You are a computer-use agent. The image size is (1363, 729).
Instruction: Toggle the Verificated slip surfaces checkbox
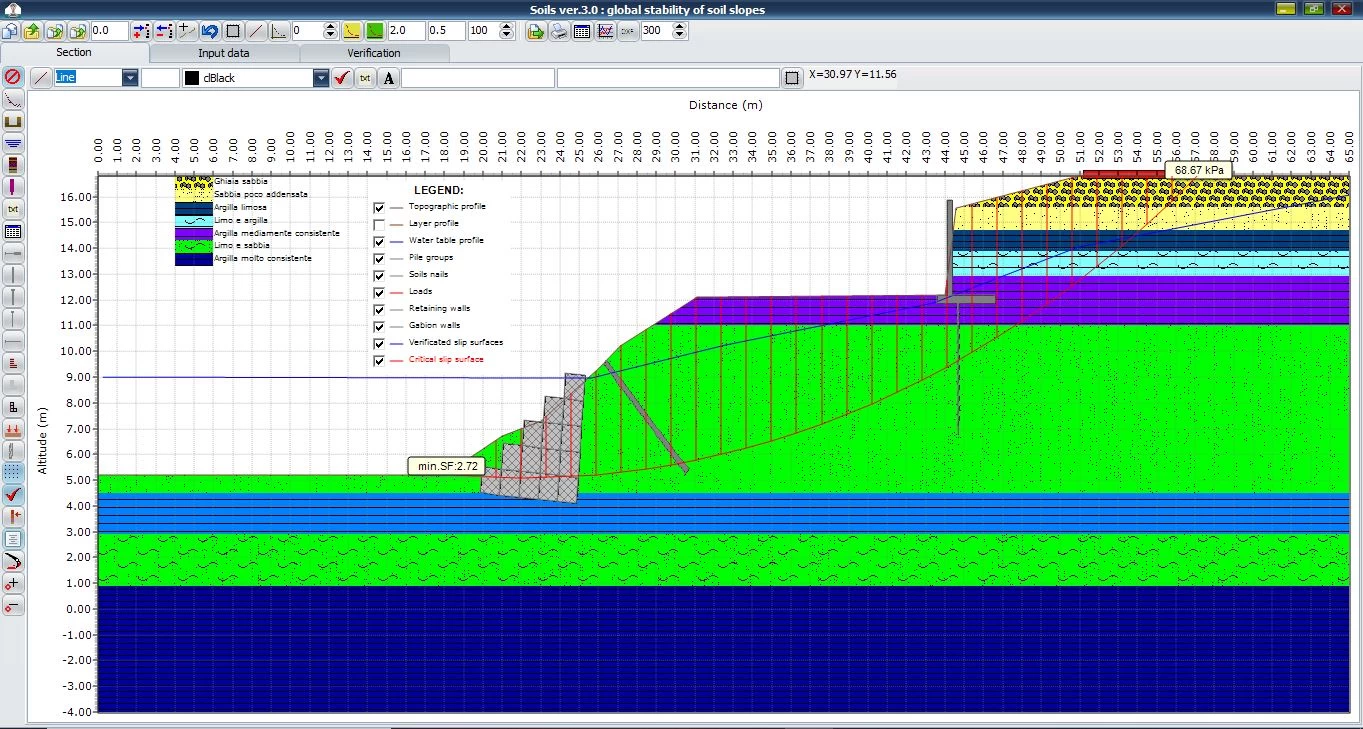click(379, 343)
